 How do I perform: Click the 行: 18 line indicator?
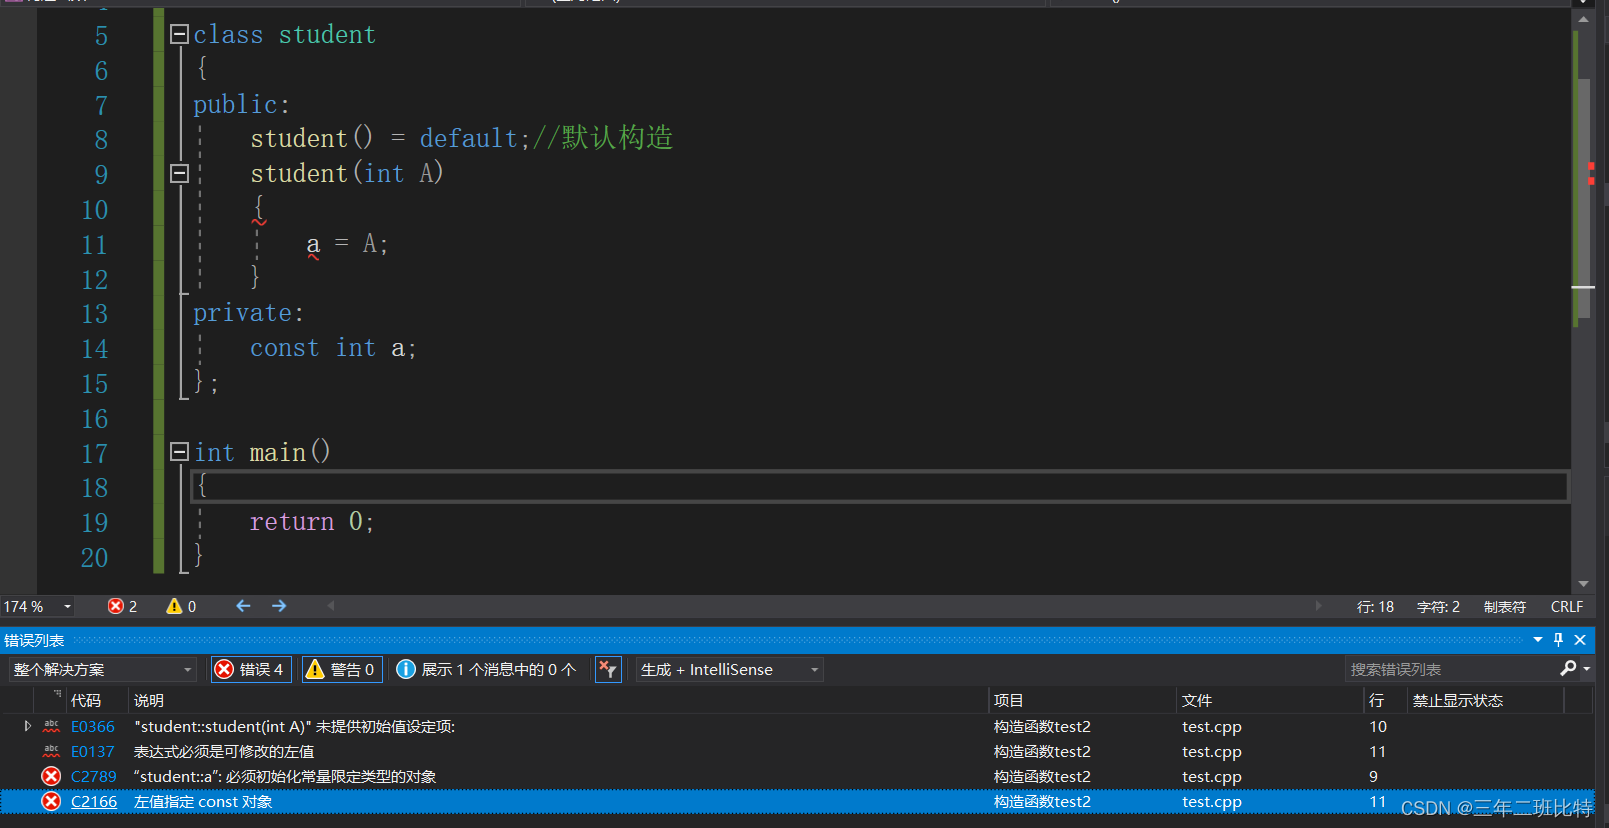(1375, 607)
